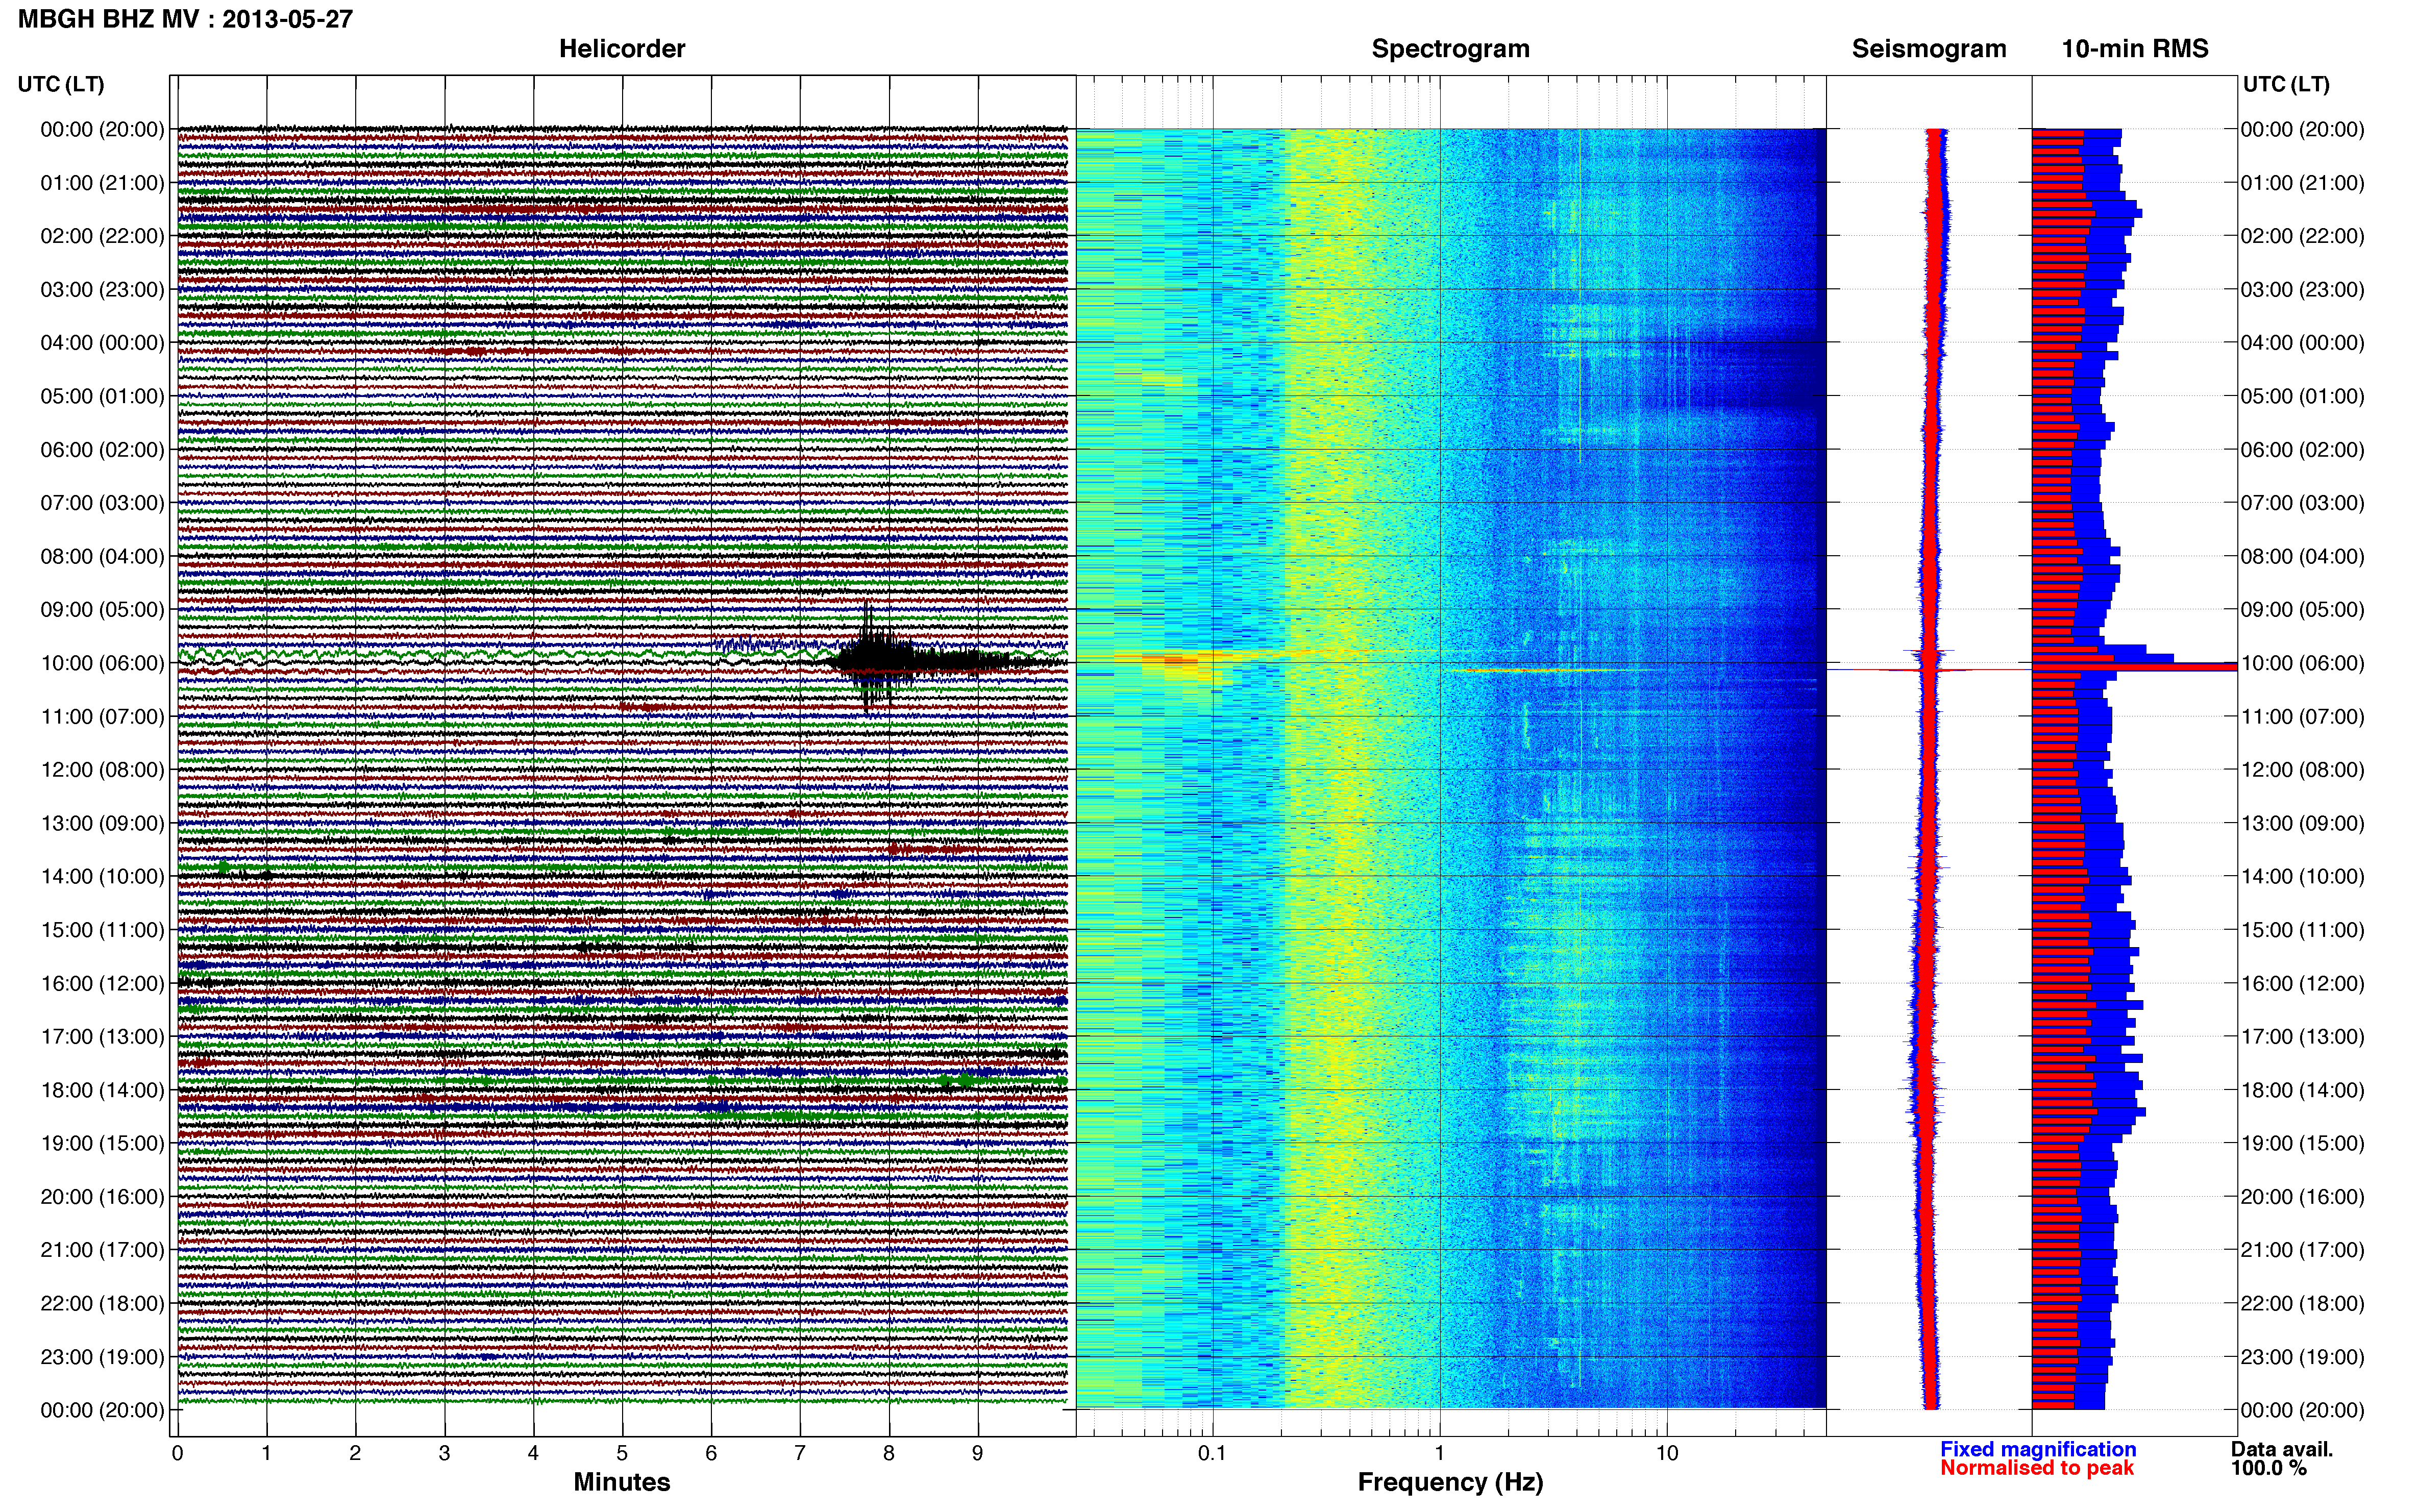Select the 'Spectrogram' panel heading

pos(1450,49)
